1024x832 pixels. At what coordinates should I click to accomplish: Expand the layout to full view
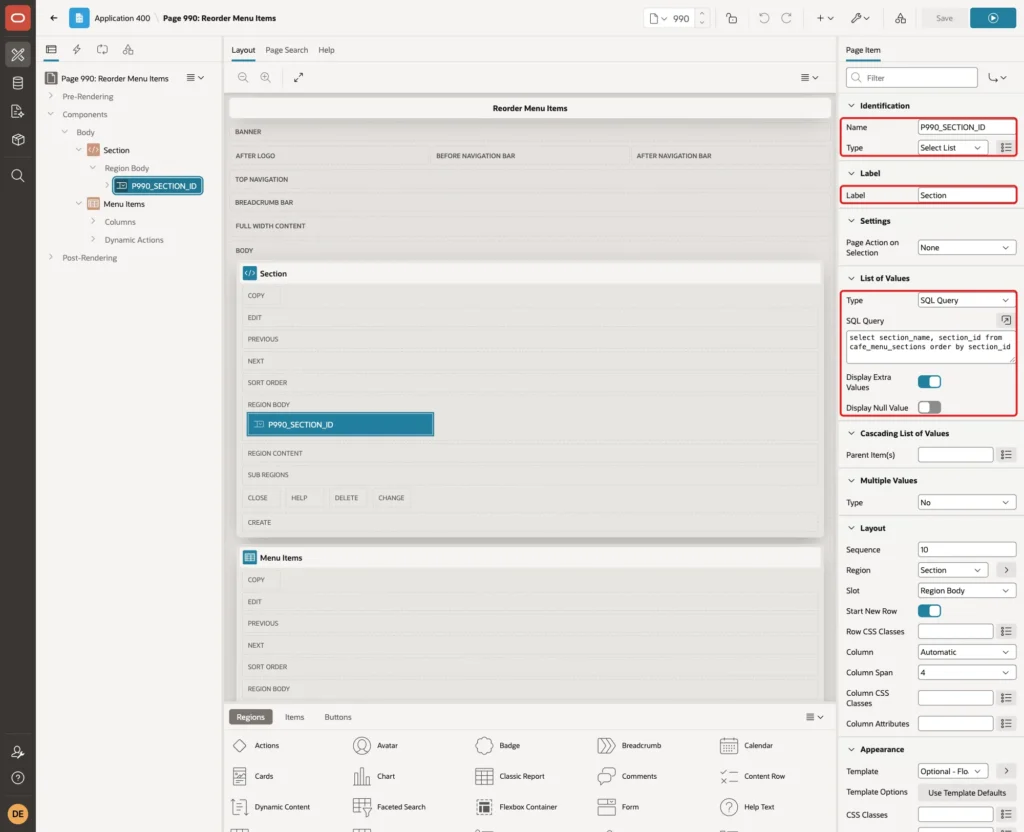(298, 77)
